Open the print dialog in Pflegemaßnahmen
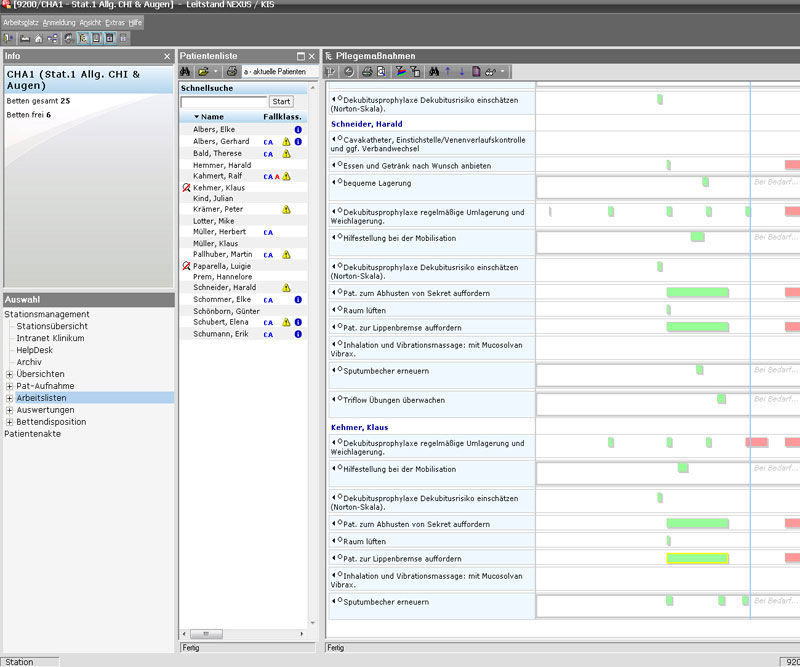 pos(367,71)
